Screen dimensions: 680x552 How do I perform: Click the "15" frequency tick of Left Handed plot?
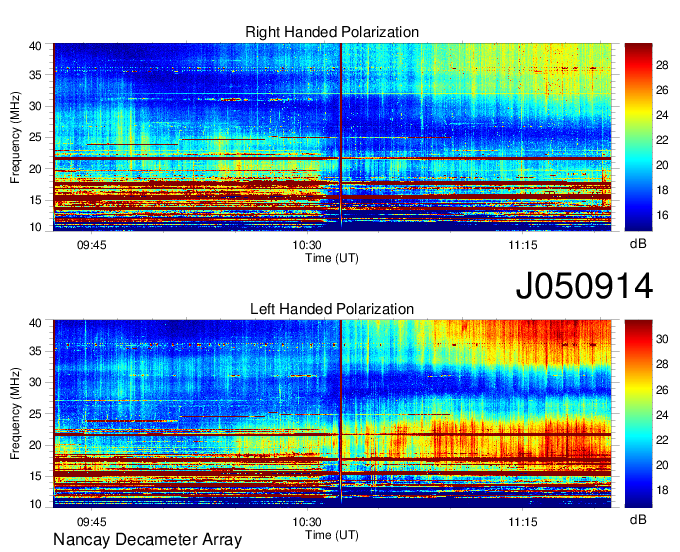pos(36,477)
